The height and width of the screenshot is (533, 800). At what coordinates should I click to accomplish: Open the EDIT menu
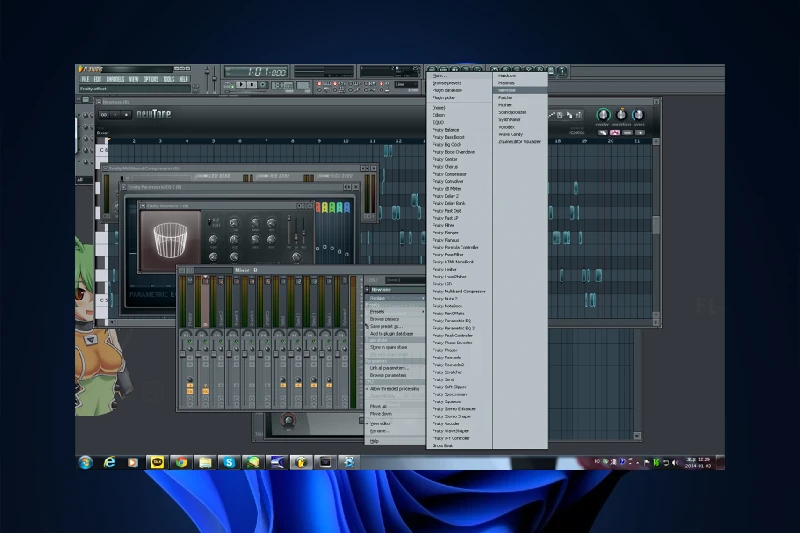[97, 79]
